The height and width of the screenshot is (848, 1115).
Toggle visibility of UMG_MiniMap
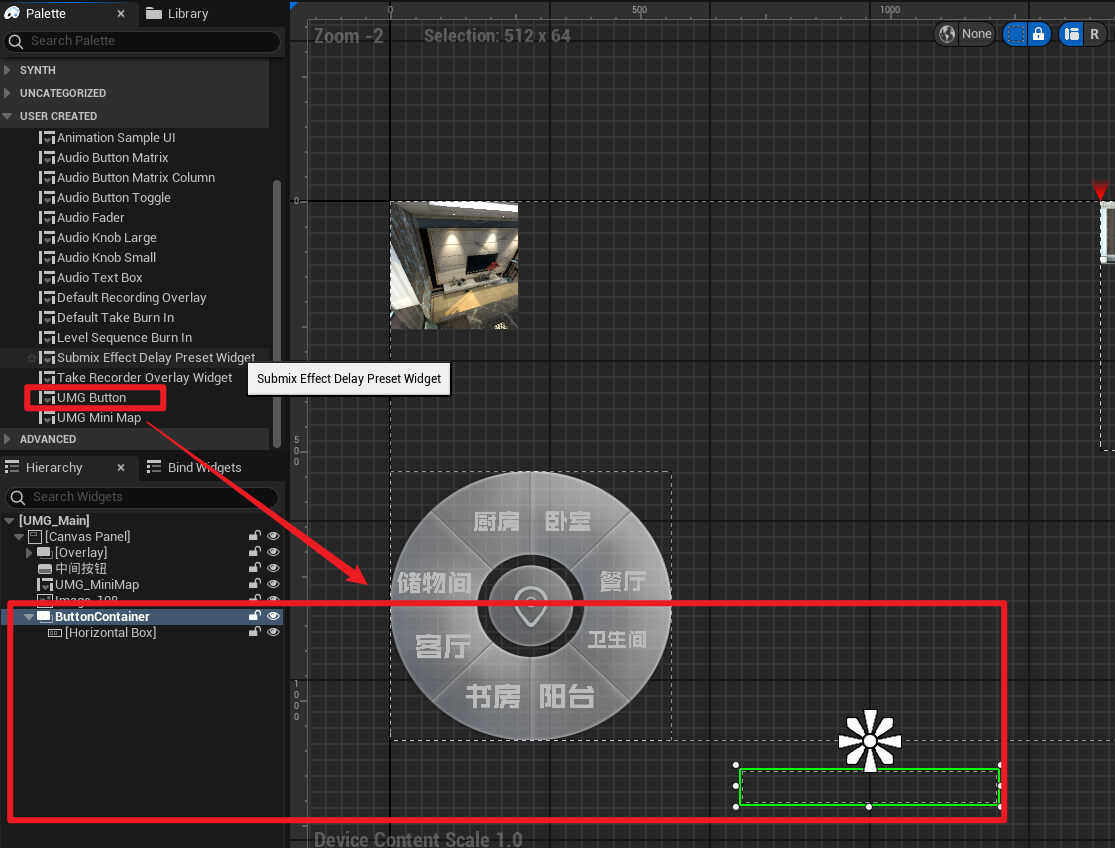click(273, 584)
